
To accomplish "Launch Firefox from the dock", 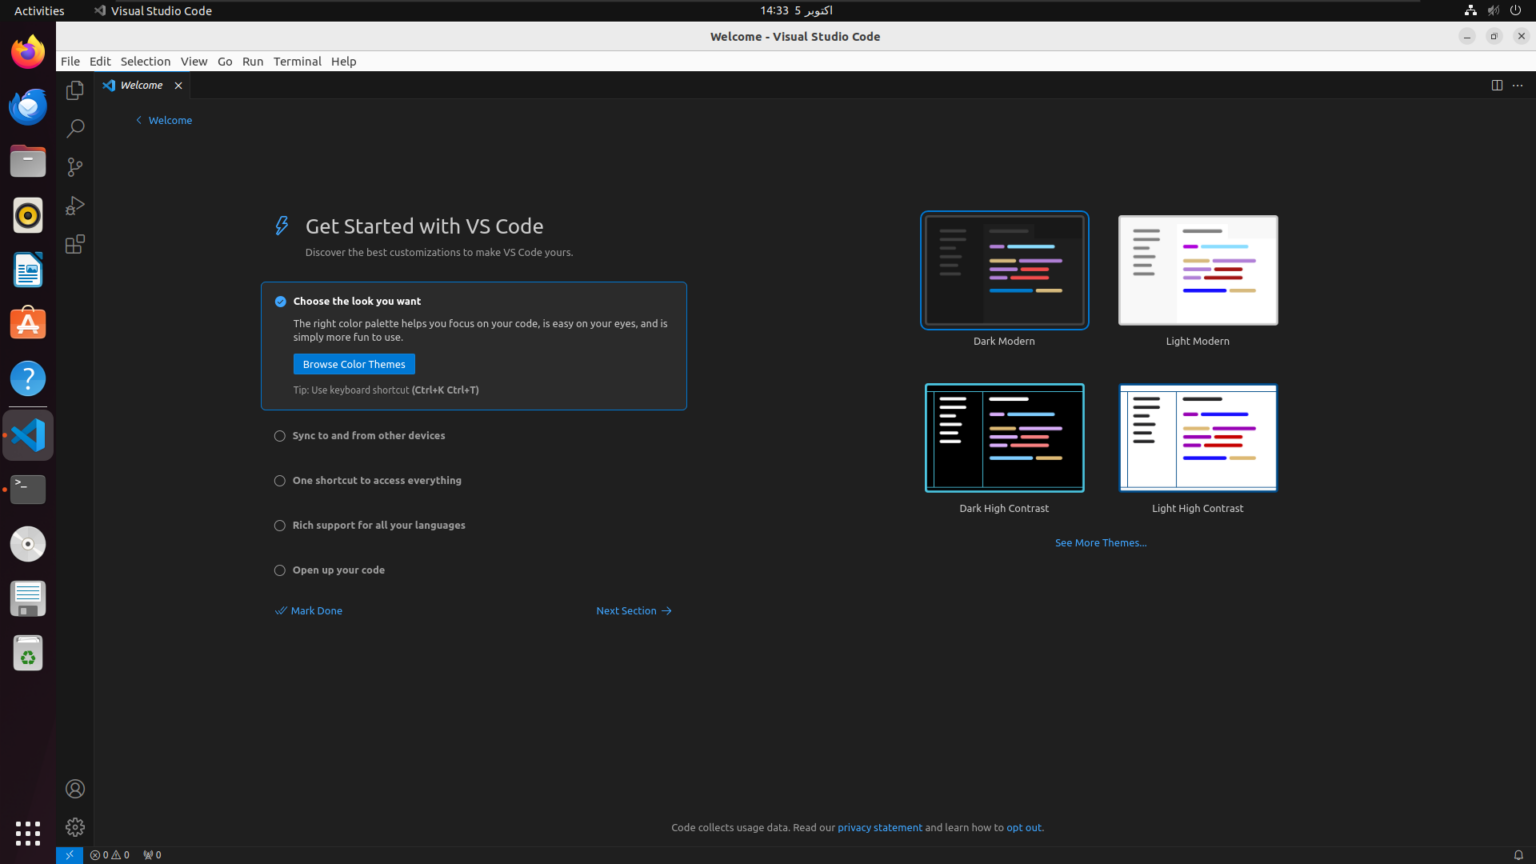I will coord(27,51).
